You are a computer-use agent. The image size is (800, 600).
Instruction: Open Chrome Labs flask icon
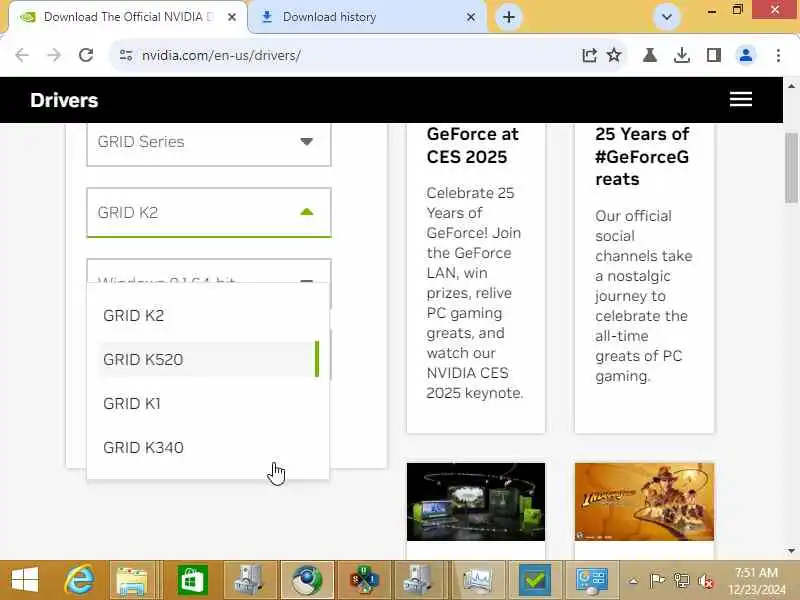[649, 55]
